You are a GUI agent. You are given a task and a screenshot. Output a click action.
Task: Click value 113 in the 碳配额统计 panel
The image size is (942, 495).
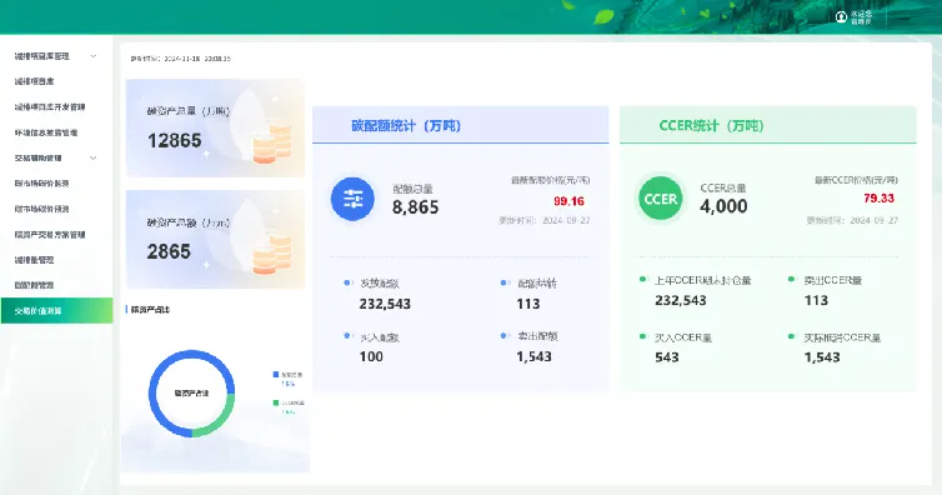529,304
